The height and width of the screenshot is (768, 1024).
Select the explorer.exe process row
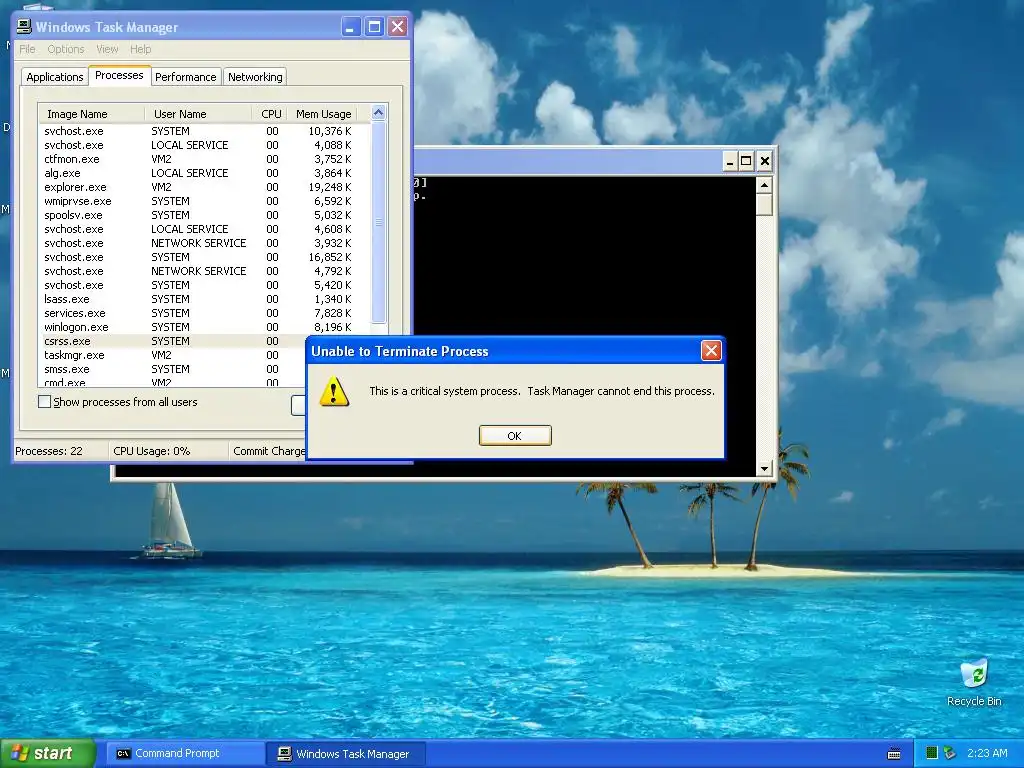click(204, 187)
